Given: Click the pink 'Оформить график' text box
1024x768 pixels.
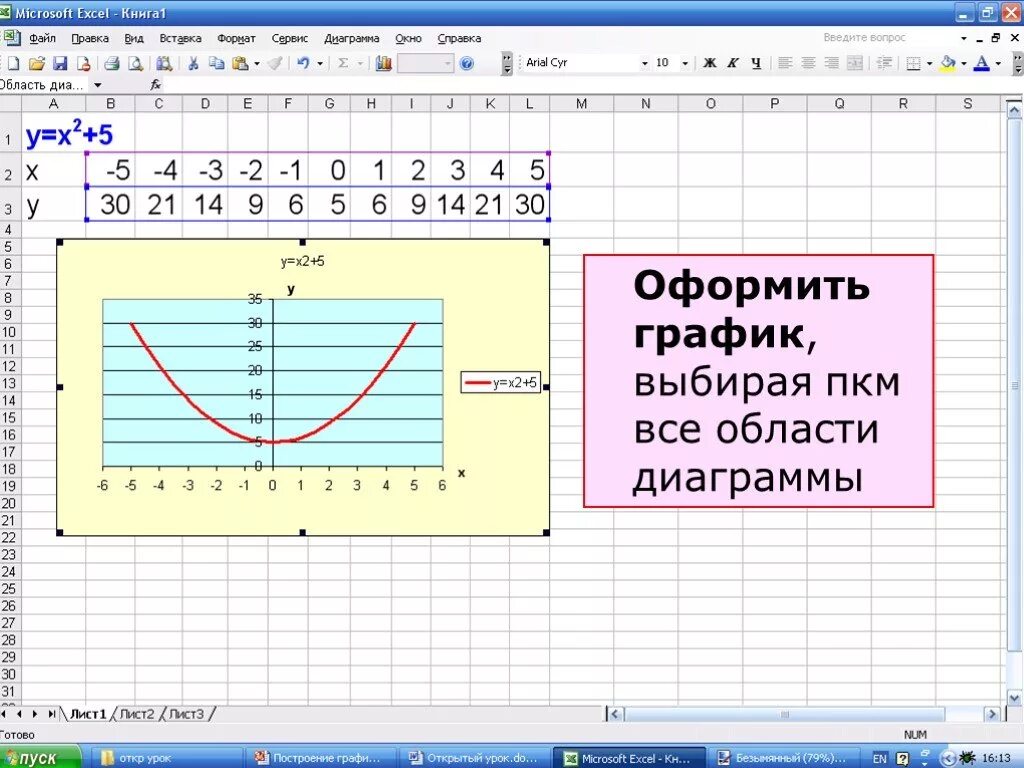Looking at the screenshot, I should point(758,381).
